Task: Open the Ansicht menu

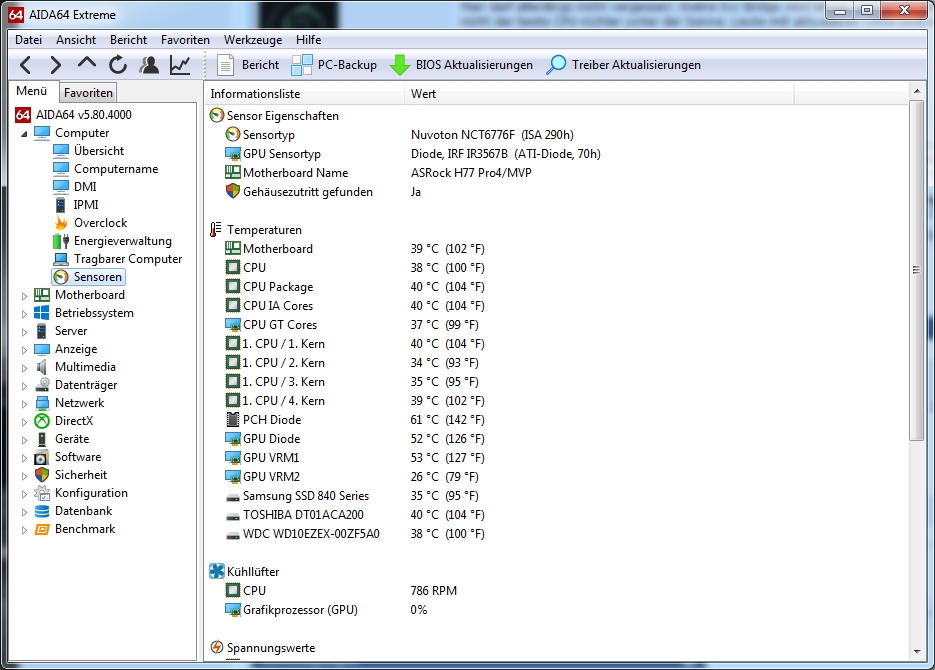Action: [x=76, y=40]
